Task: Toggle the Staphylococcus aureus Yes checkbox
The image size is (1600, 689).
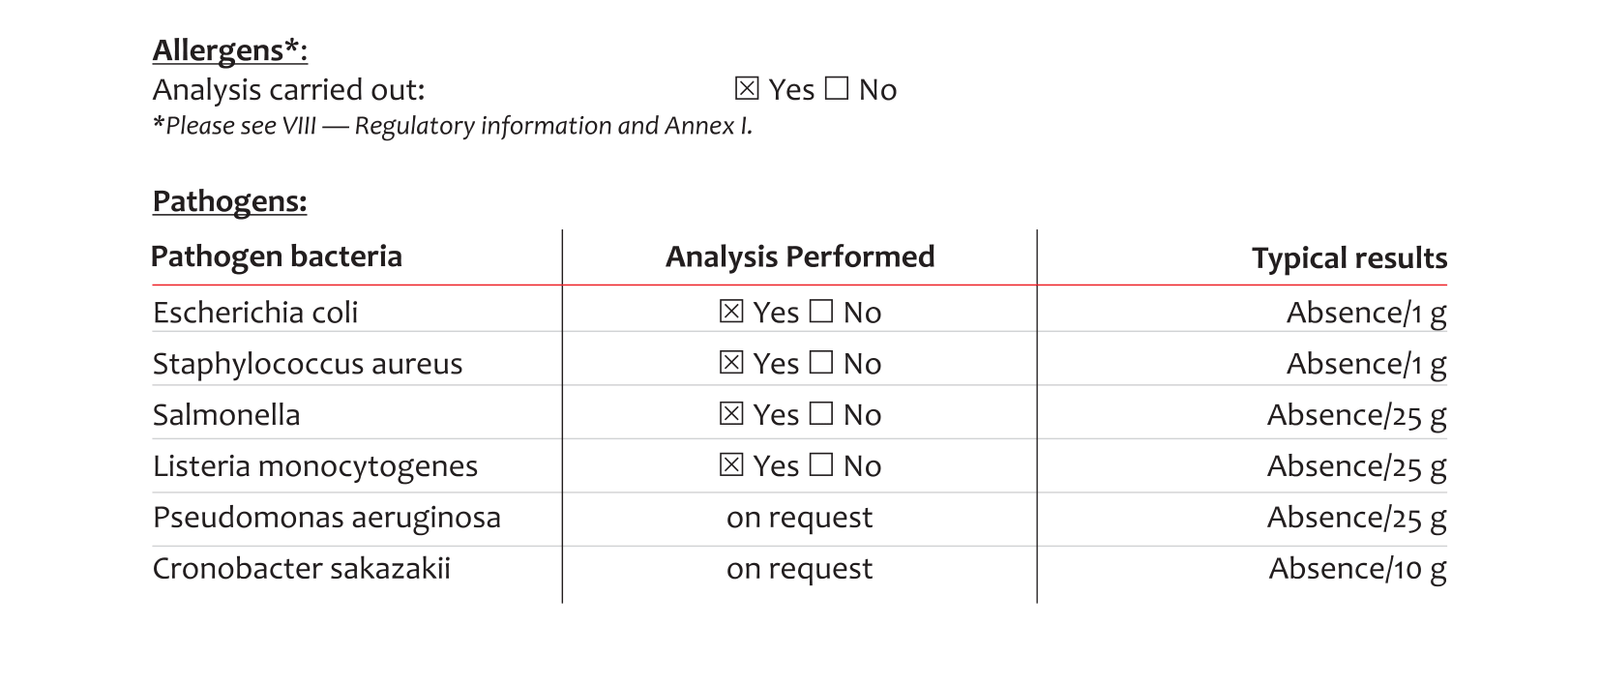Action: click(731, 363)
